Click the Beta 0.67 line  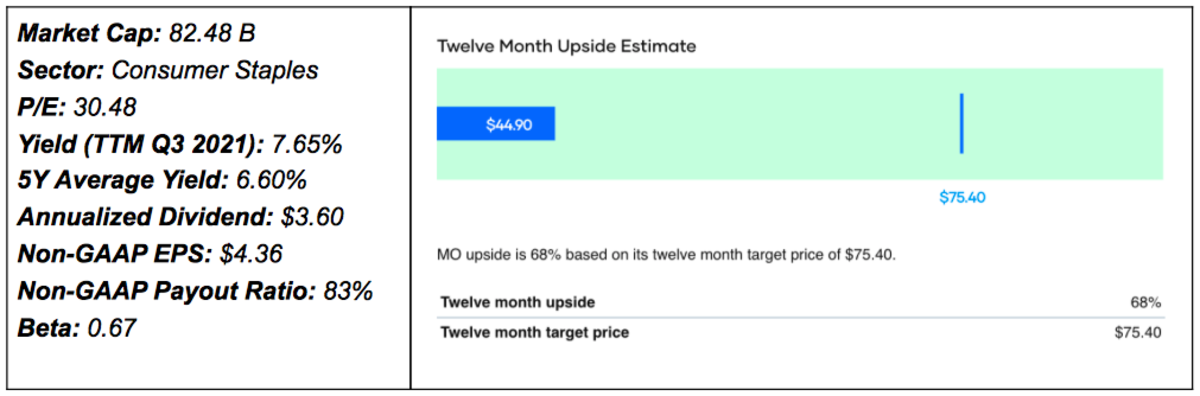(76, 327)
